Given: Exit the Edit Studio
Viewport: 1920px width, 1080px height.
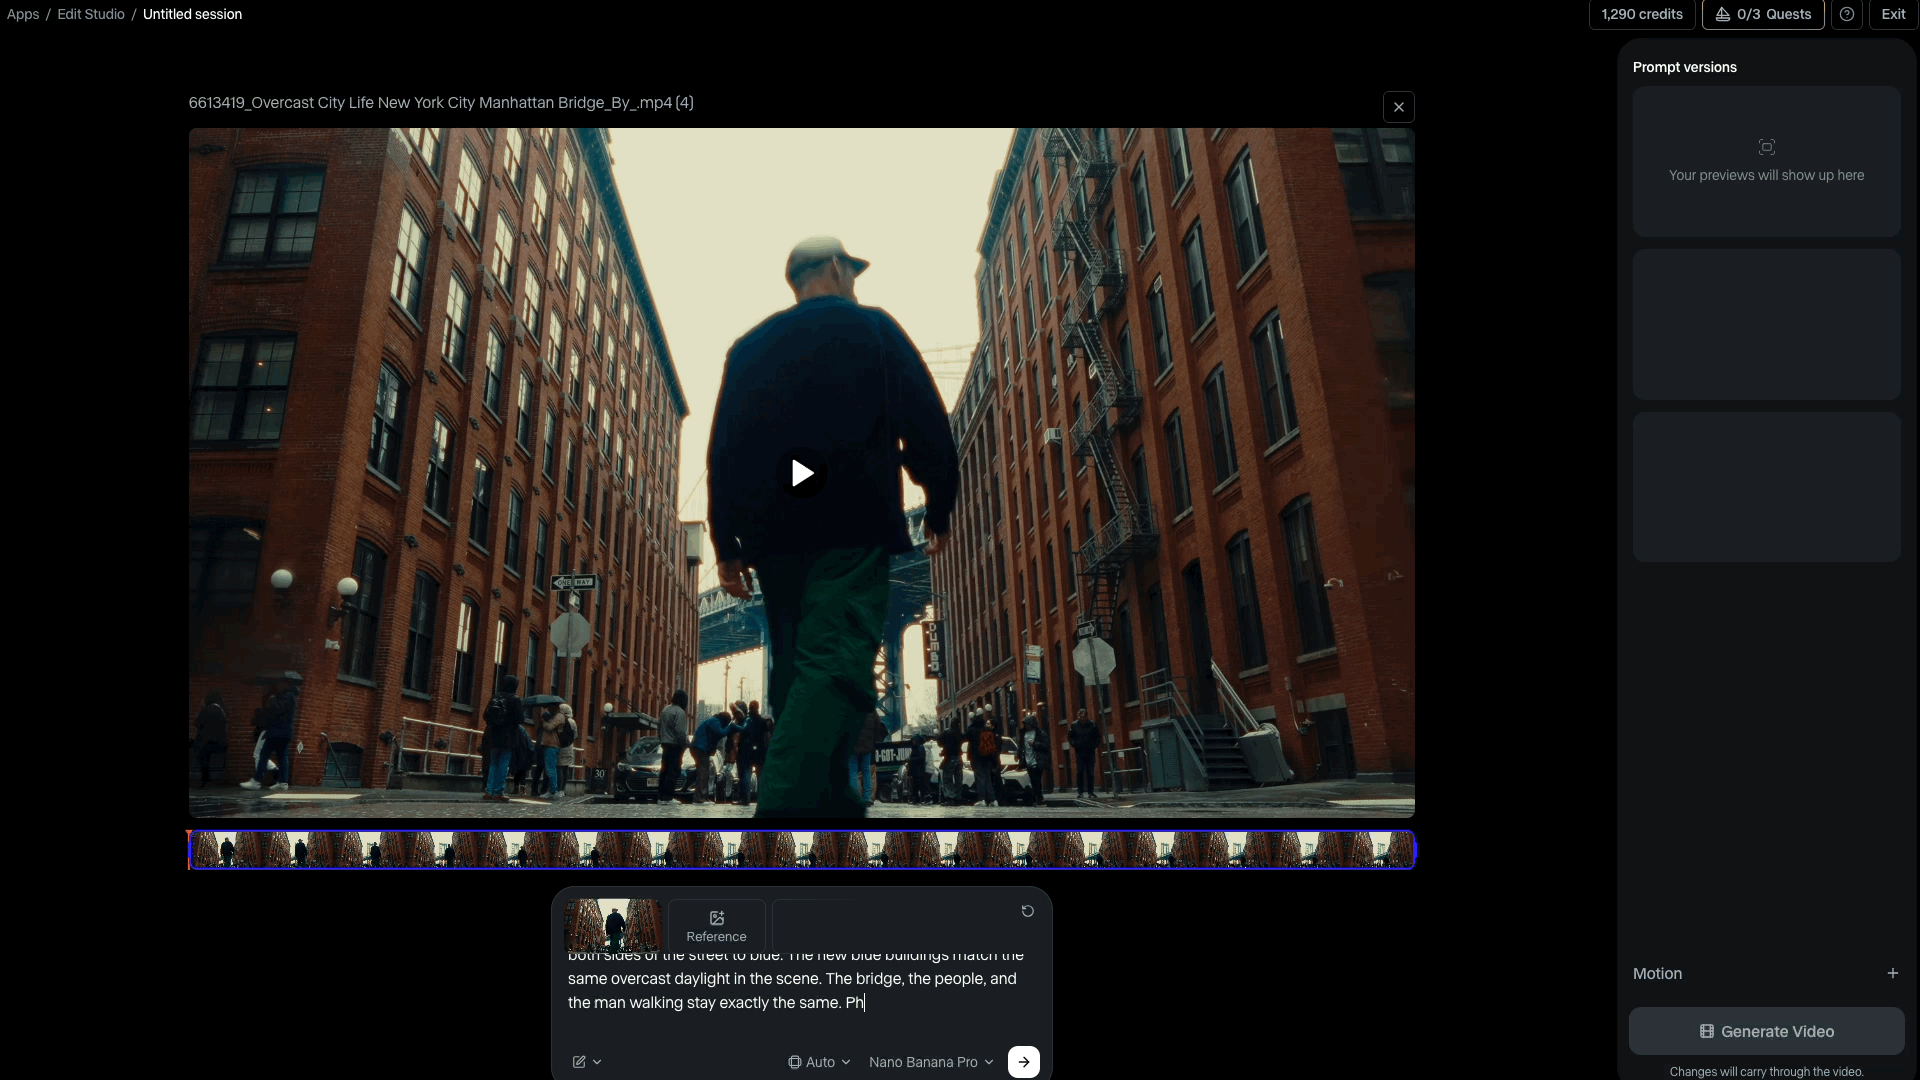Looking at the screenshot, I should click(x=1893, y=14).
